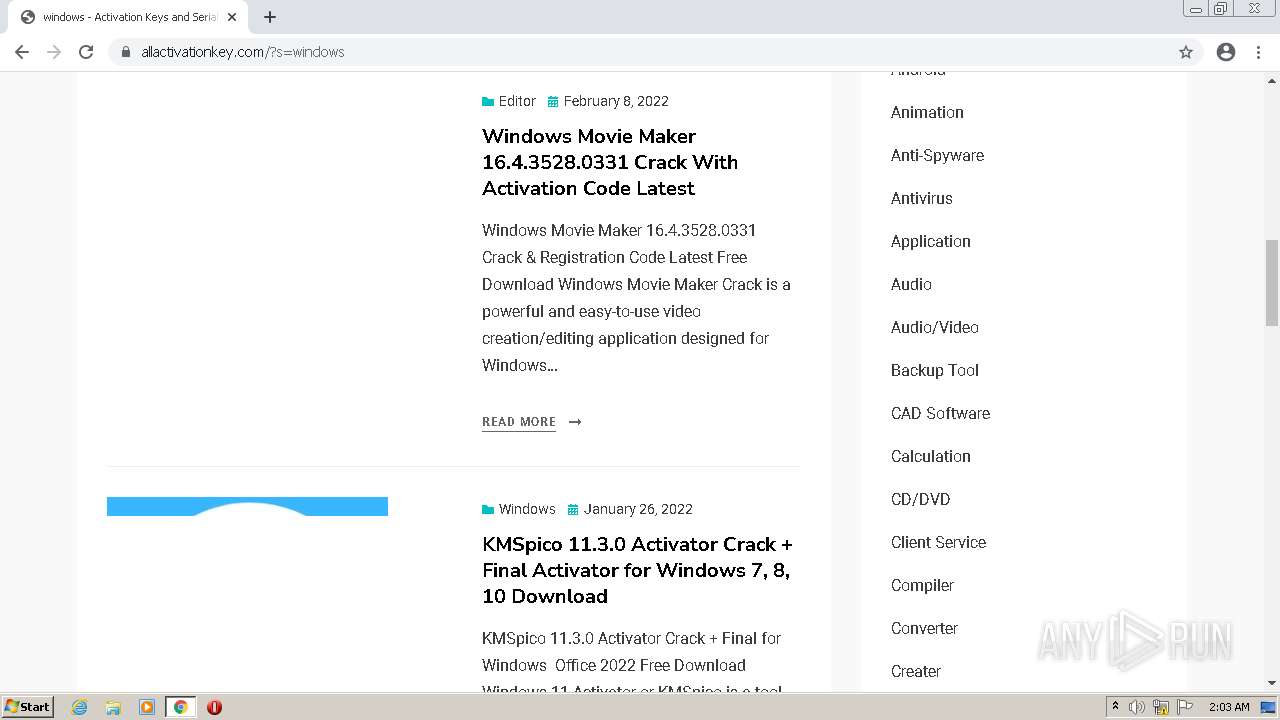This screenshot has width=1280, height=720.
Task: Open the Compiler category
Action: 922,585
